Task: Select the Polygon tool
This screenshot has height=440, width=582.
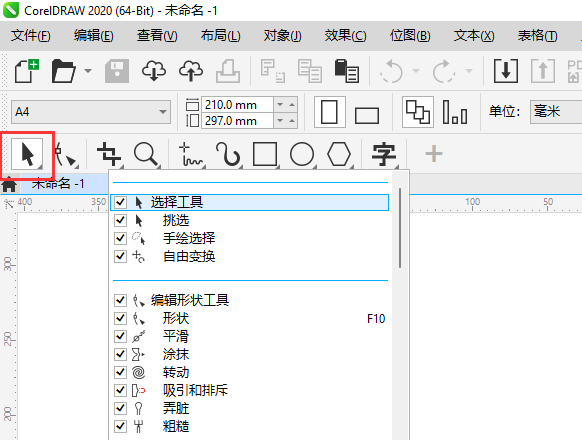Action: point(339,154)
